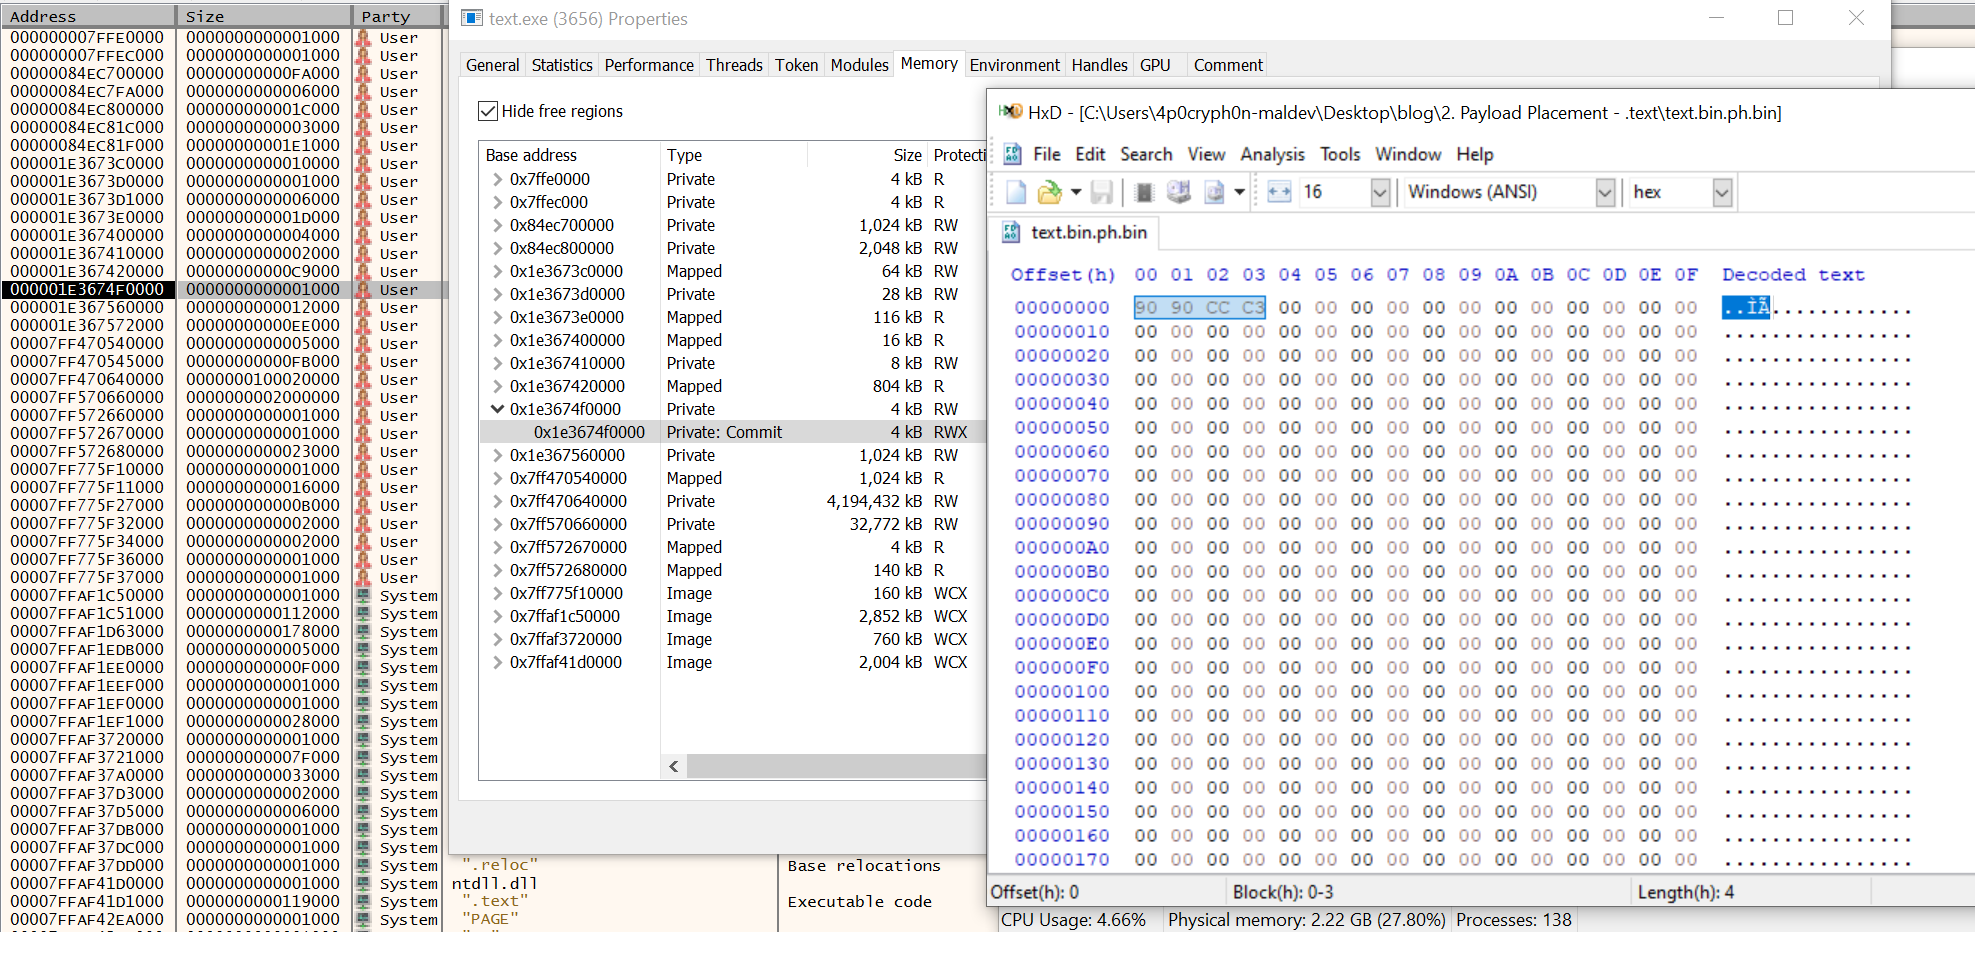This screenshot has height=960, width=1975.
Task: Expand the 0x7ff775f10000 image region
Action: [x=497, y=593]
